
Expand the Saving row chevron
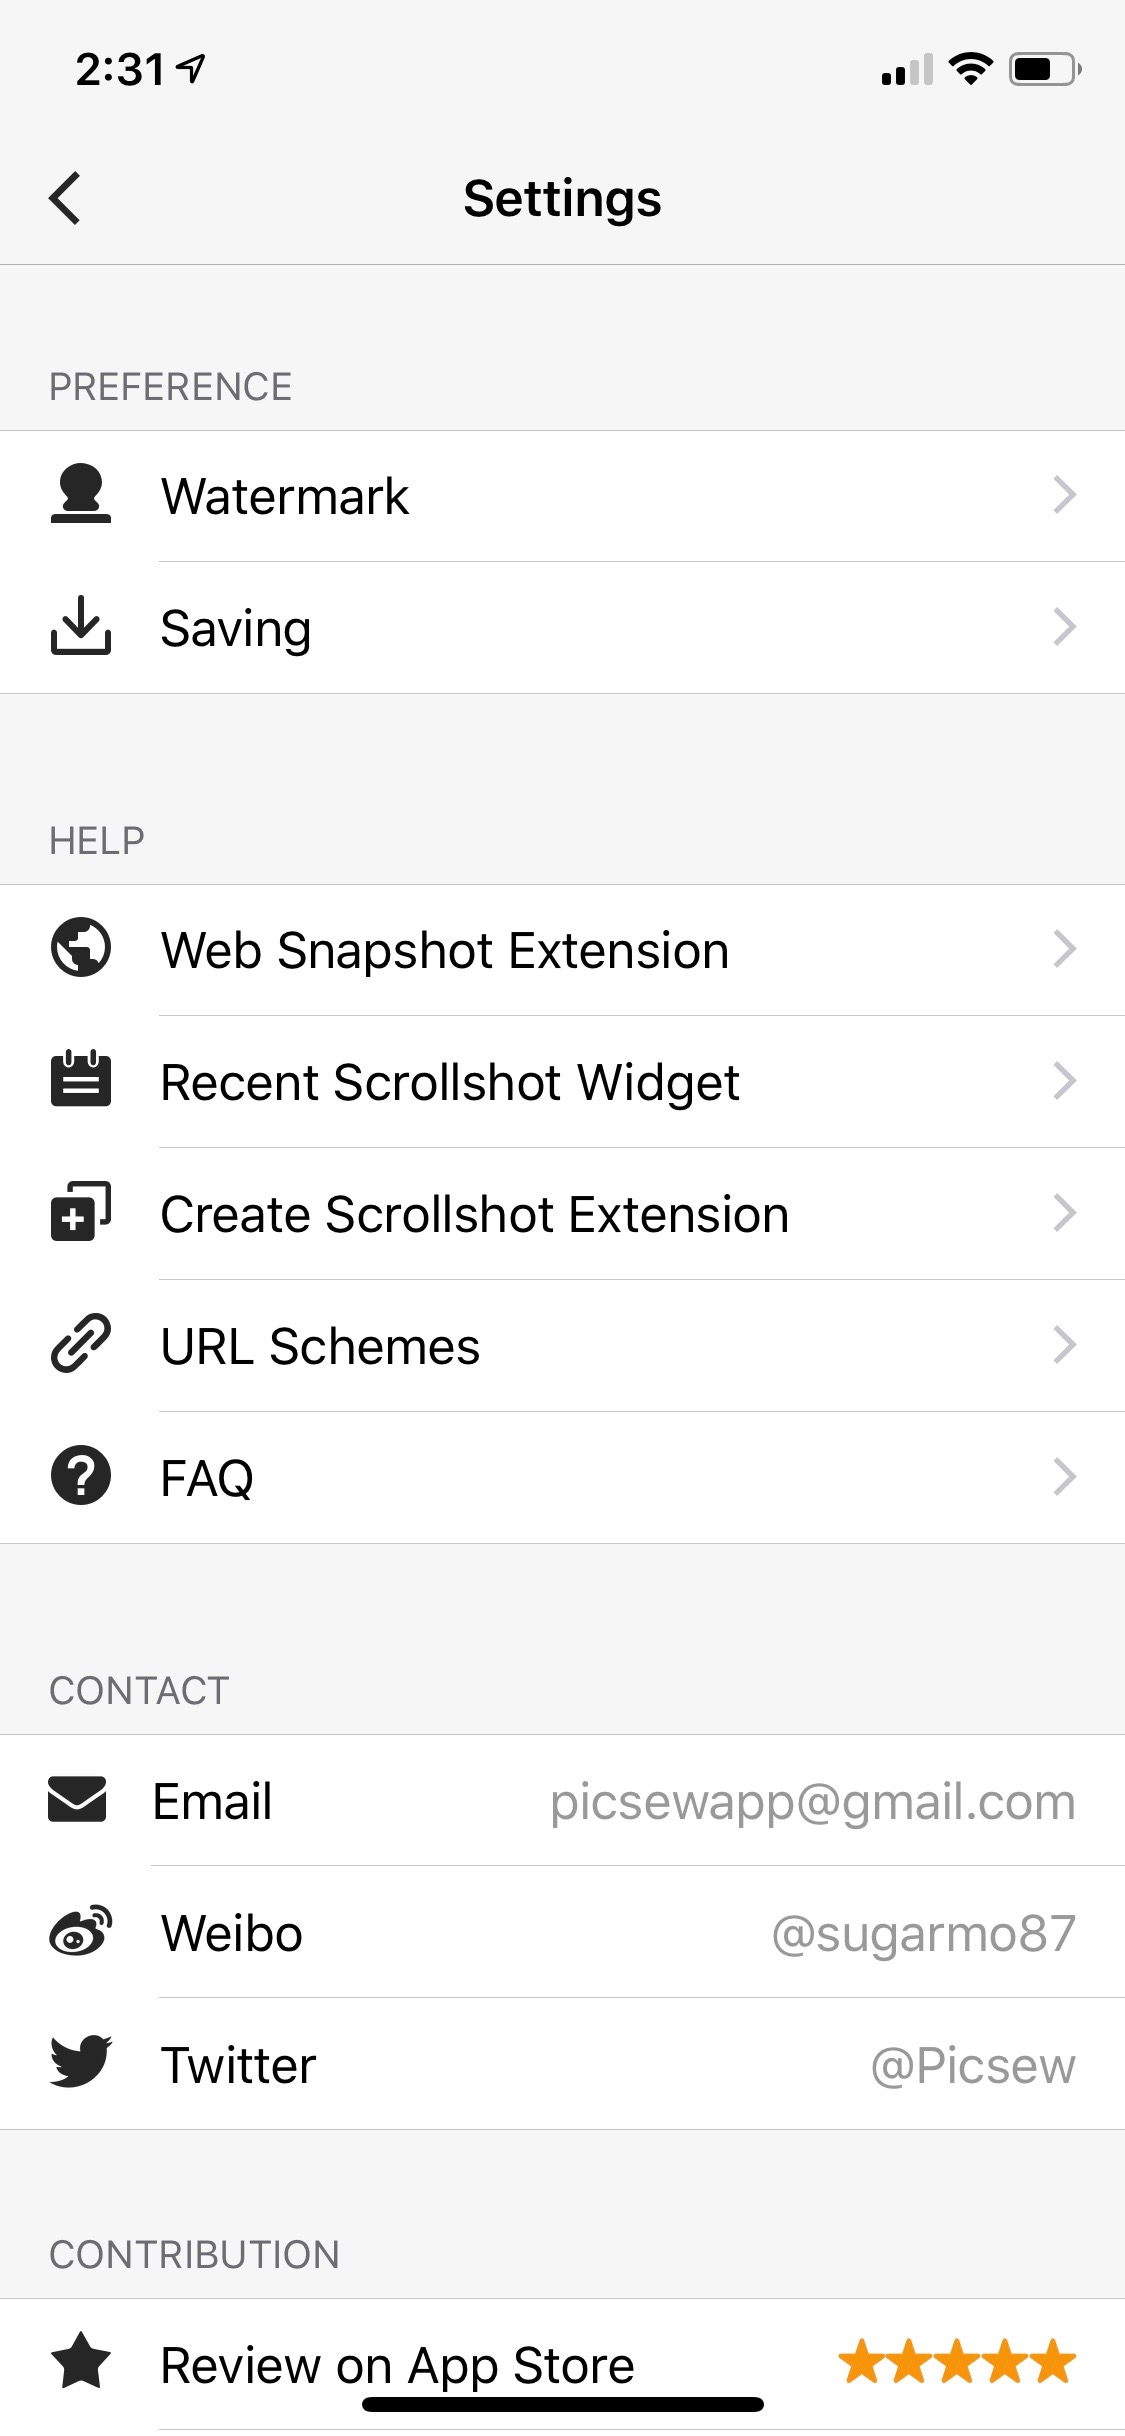pyautogui.click(x=1065, y=627)
